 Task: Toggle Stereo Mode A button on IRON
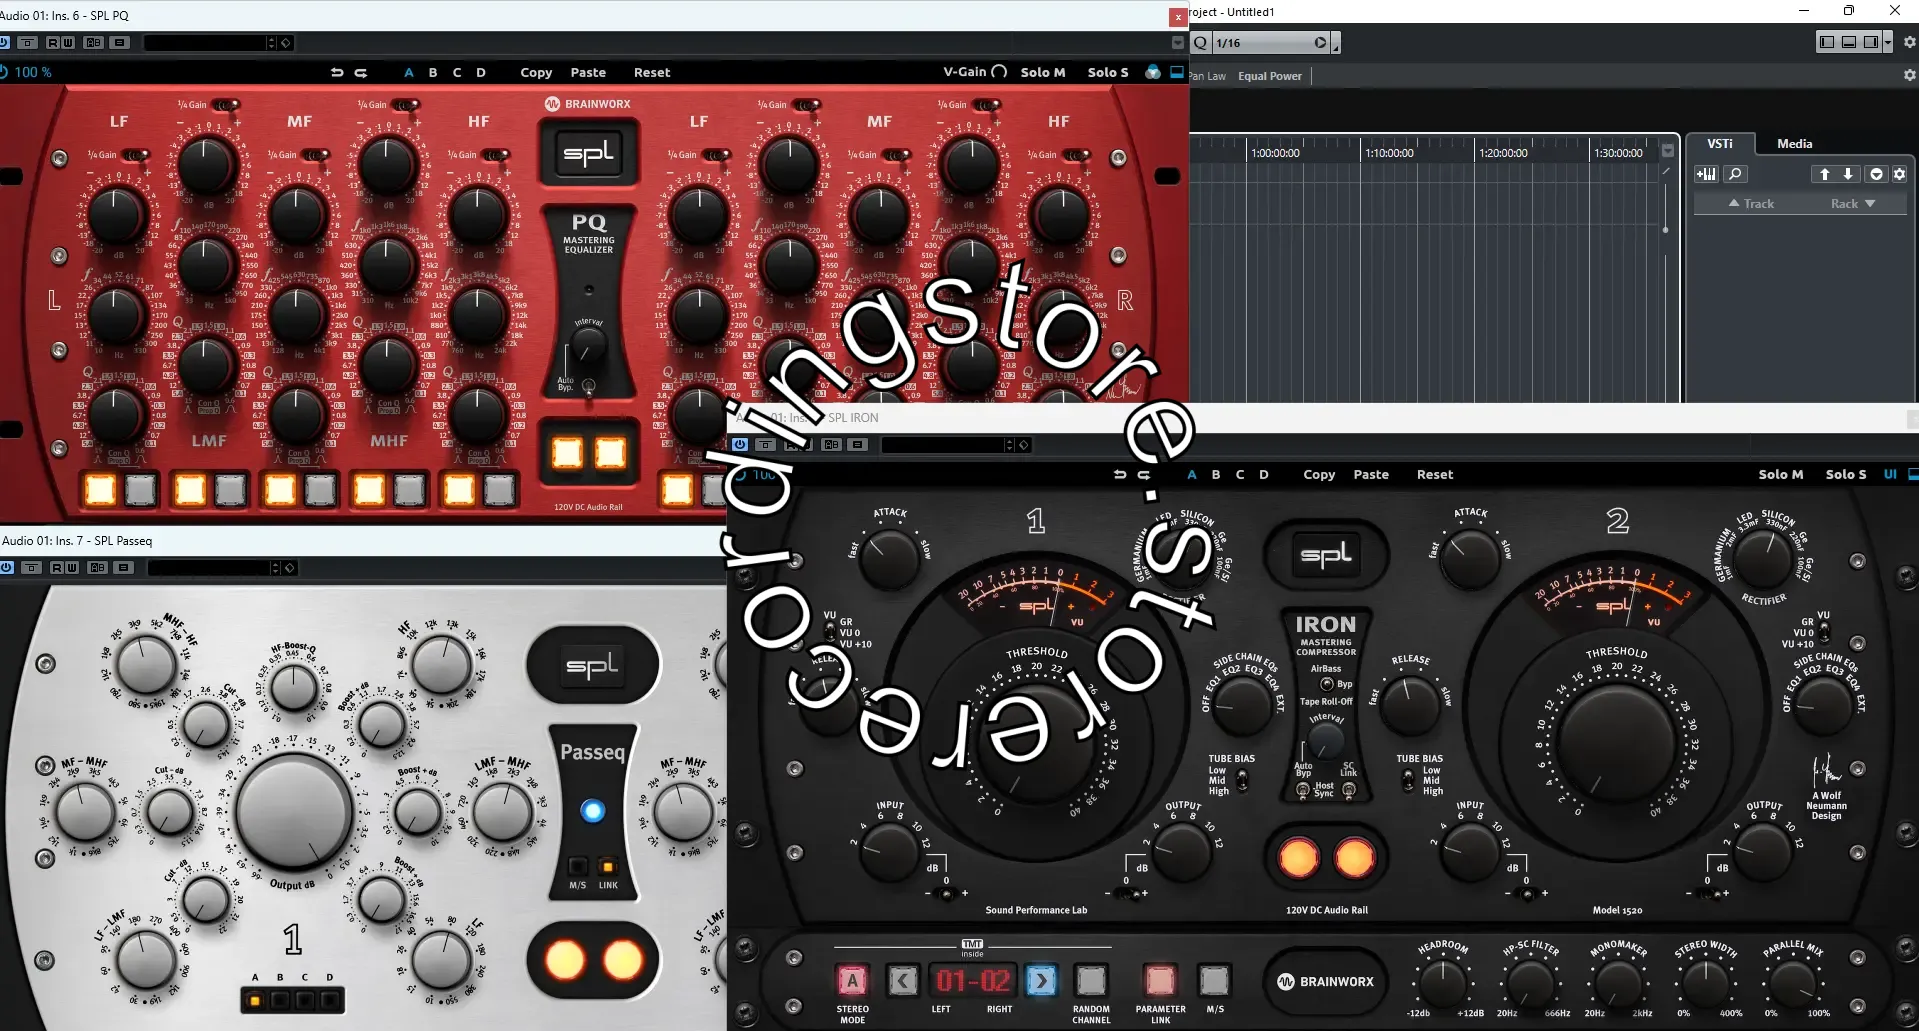pyautogui.click(x=852, y=981)
